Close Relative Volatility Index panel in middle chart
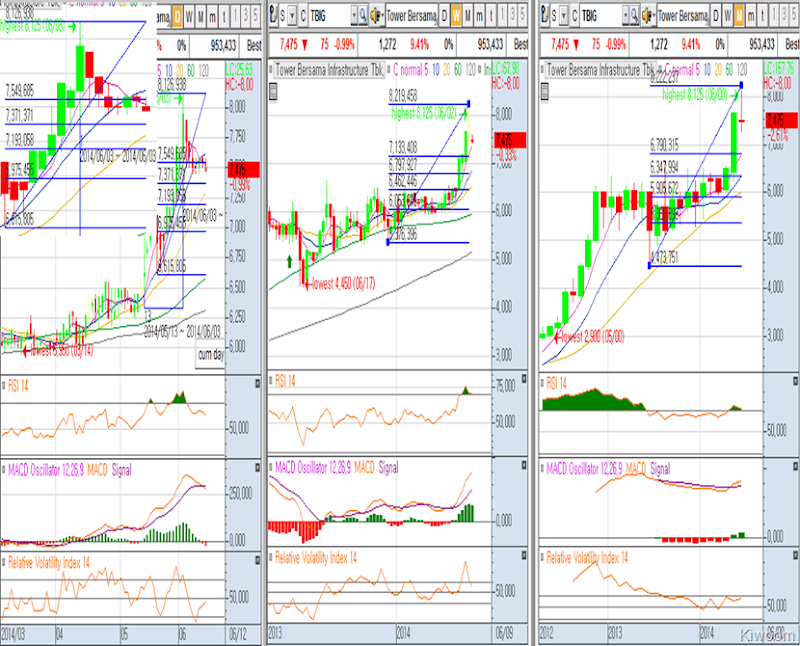The image size is (800, 646). pyautogui.click(x=524, y=557)
